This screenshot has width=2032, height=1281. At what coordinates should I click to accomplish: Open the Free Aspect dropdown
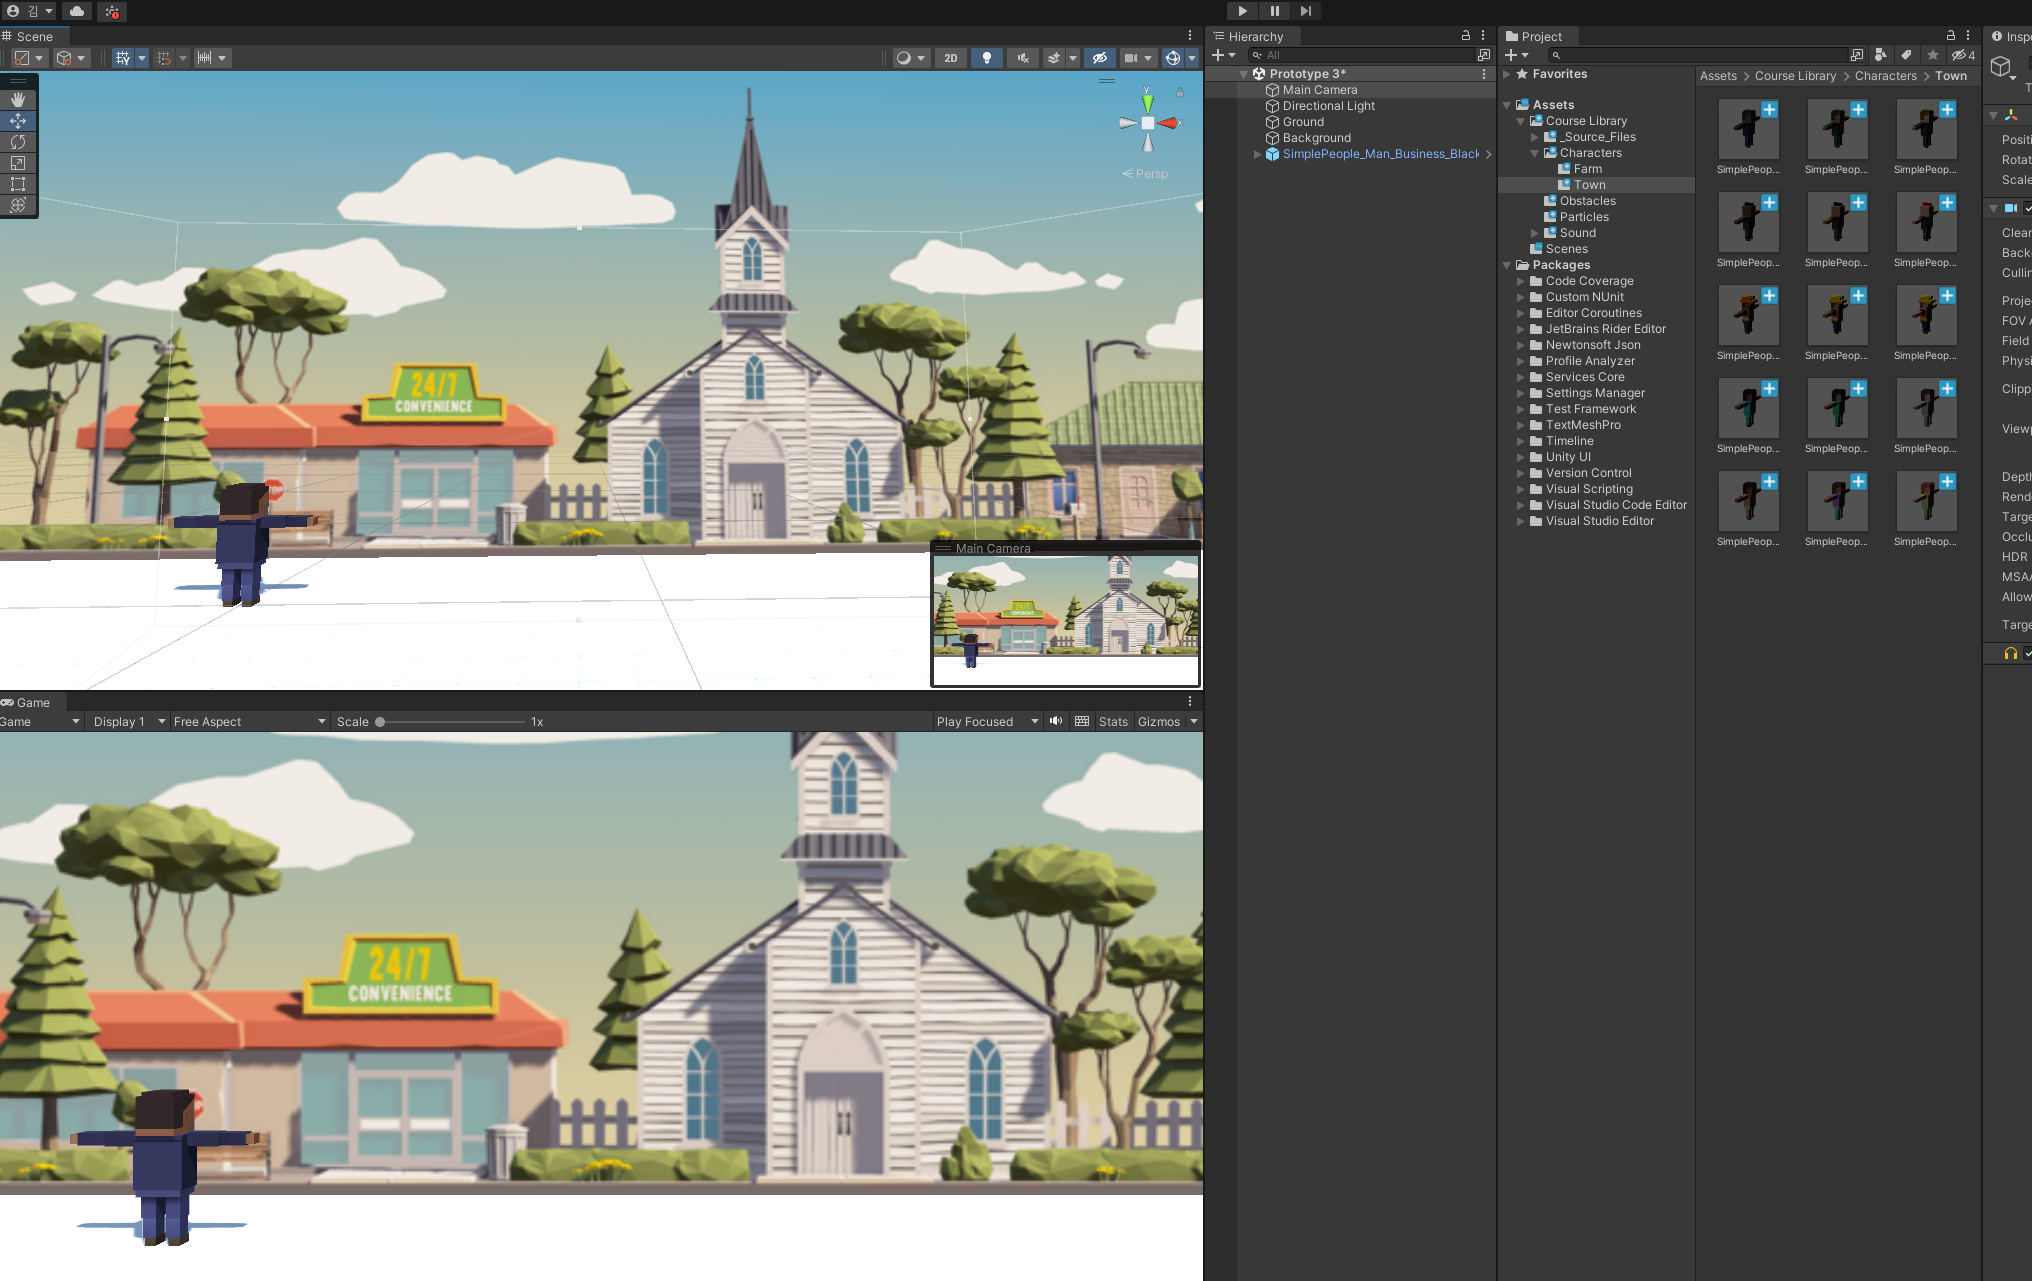(x=249, y=722)
